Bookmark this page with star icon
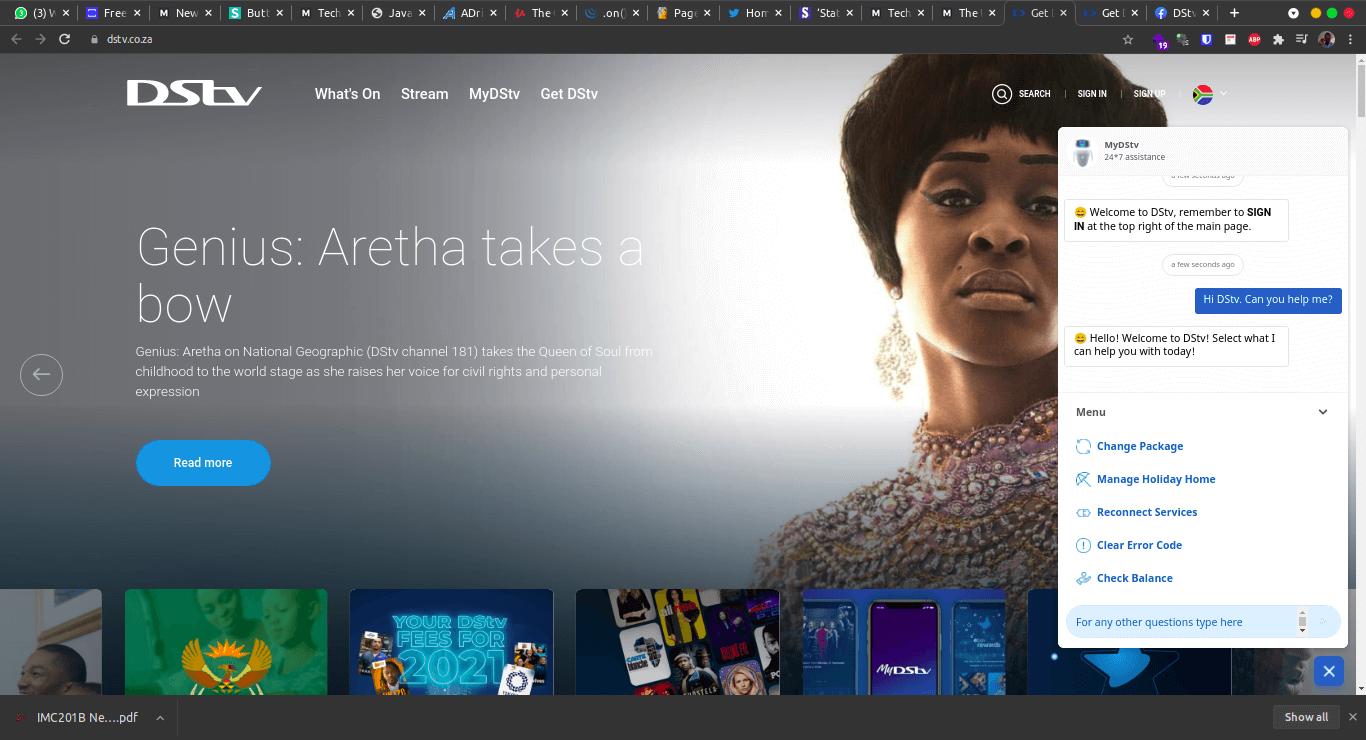 click(1128, 39)
